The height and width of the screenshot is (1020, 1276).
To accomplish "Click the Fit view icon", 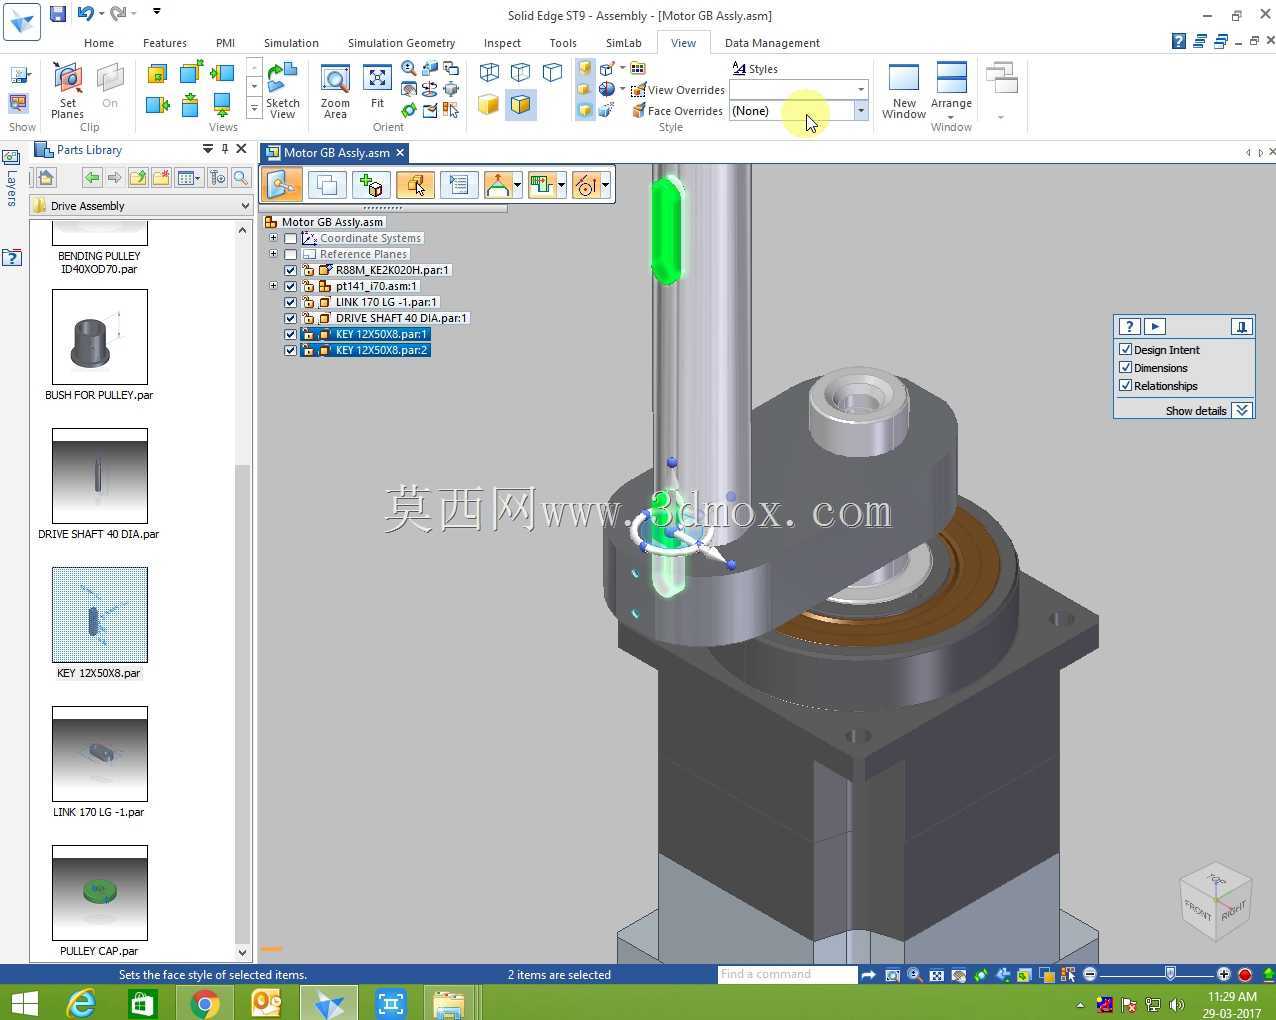I will [x=377, y=86].
